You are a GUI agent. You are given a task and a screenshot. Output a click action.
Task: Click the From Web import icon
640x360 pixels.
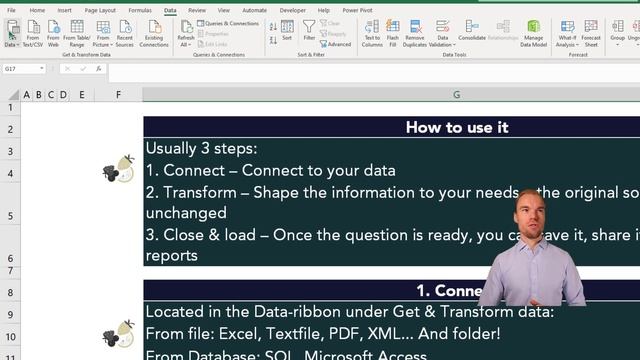point(53,33)
